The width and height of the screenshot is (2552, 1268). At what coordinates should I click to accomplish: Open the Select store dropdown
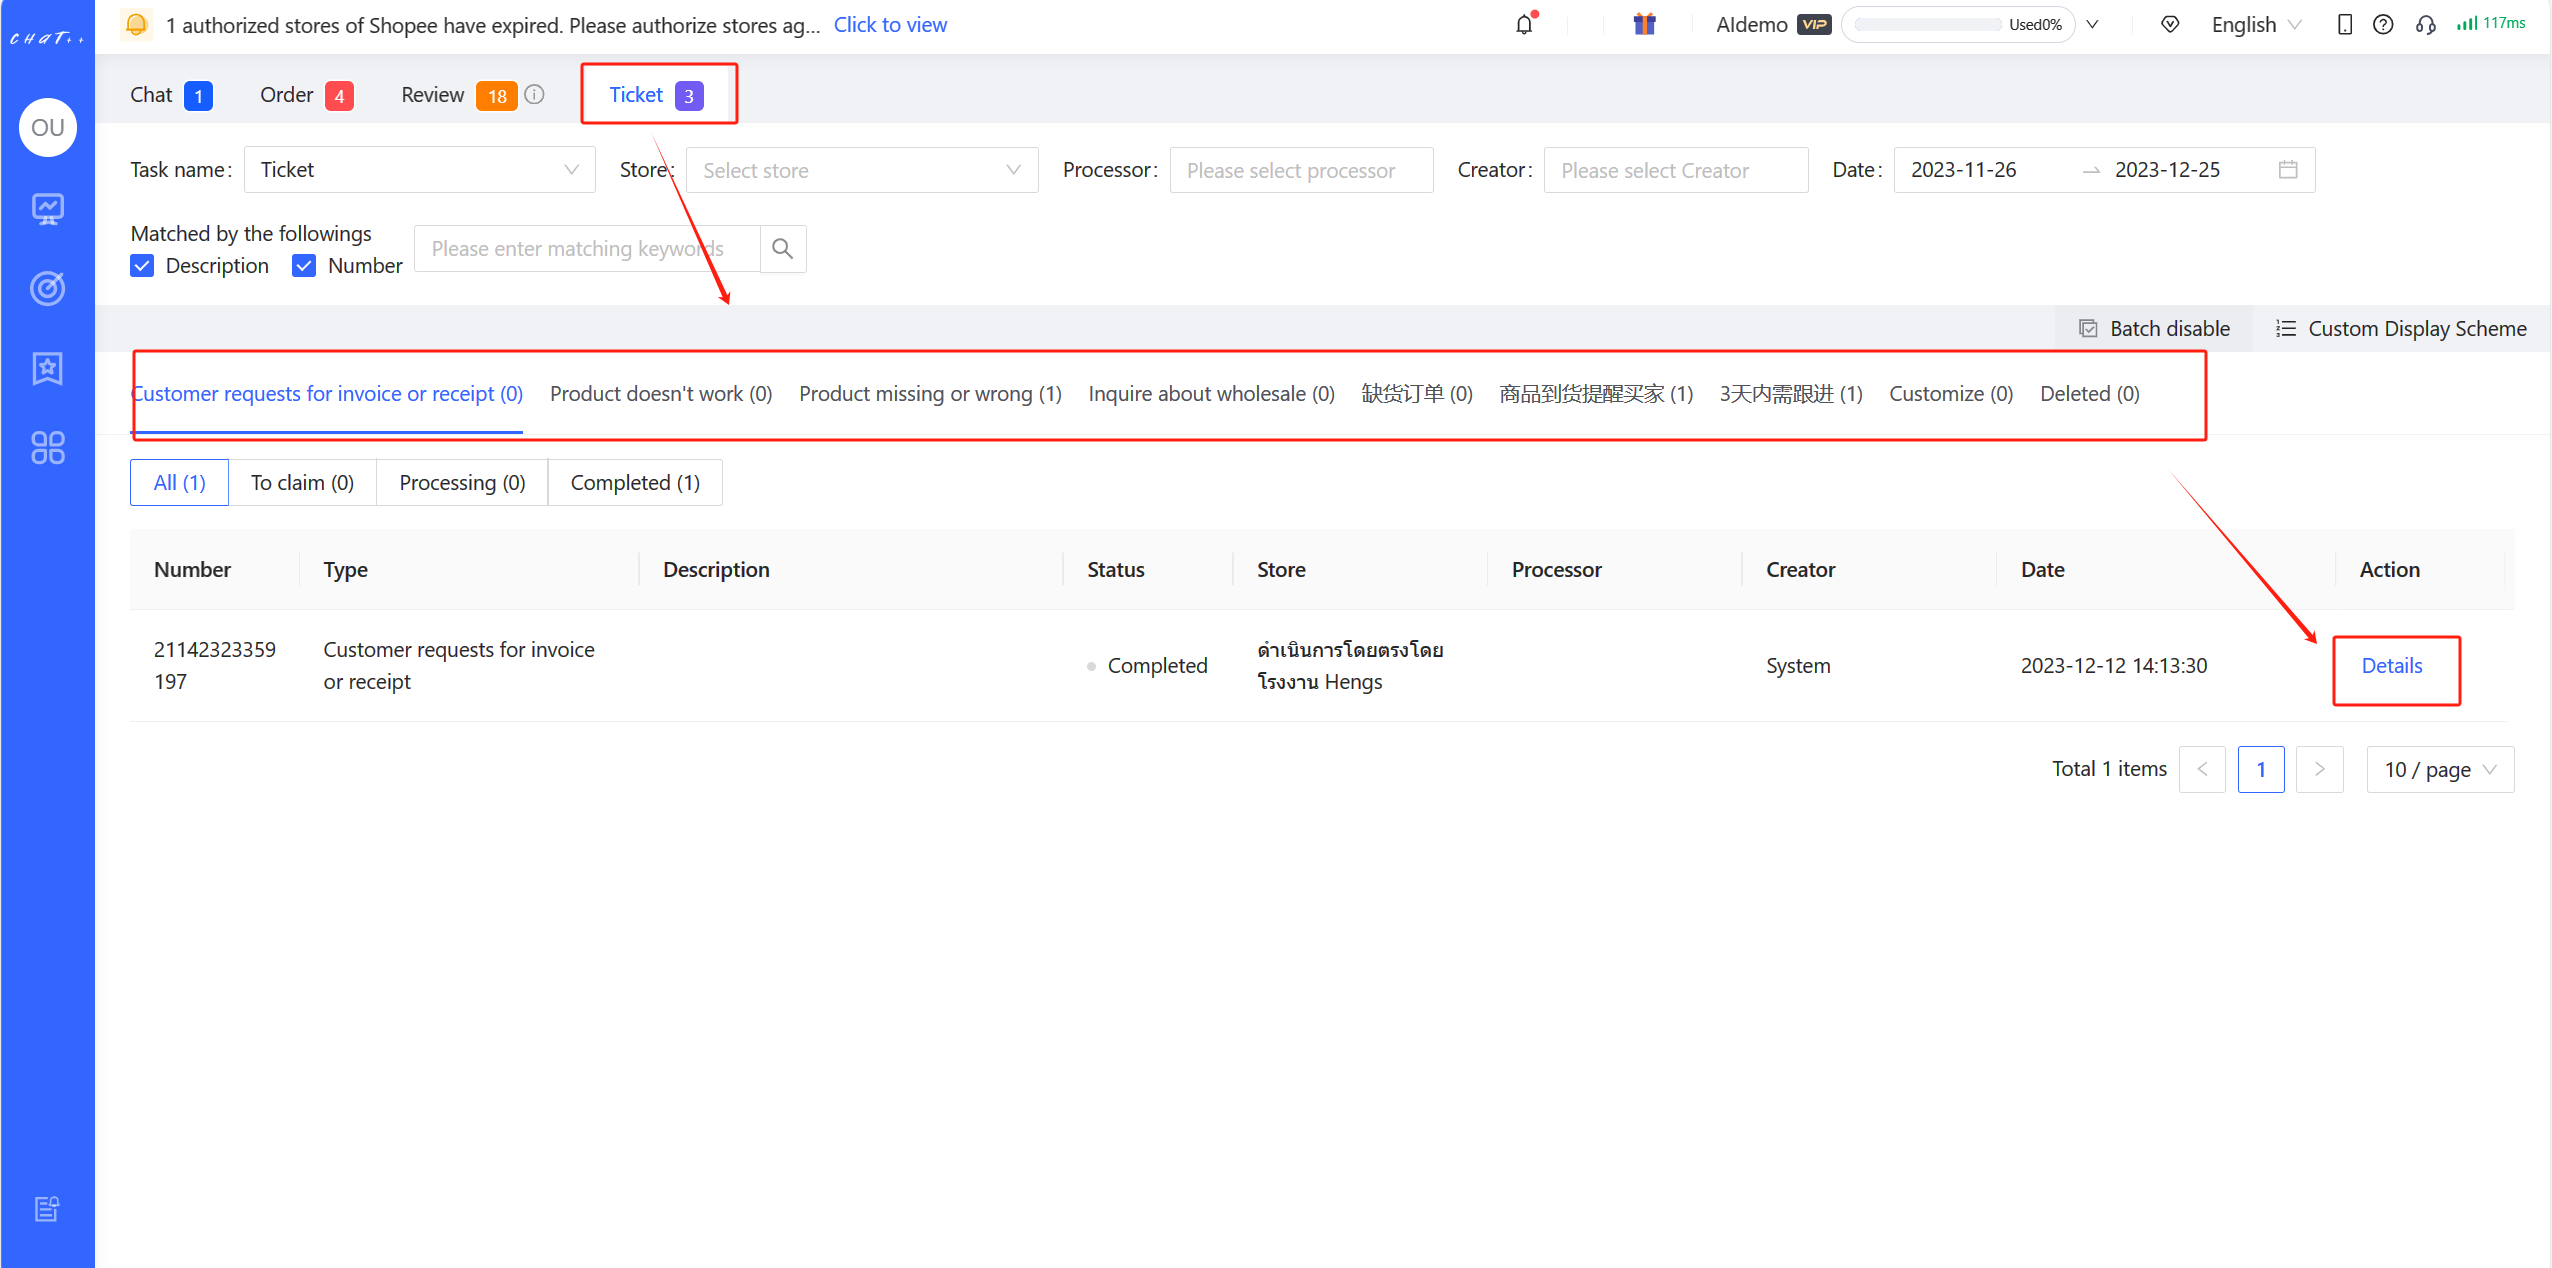click(862, 170)
